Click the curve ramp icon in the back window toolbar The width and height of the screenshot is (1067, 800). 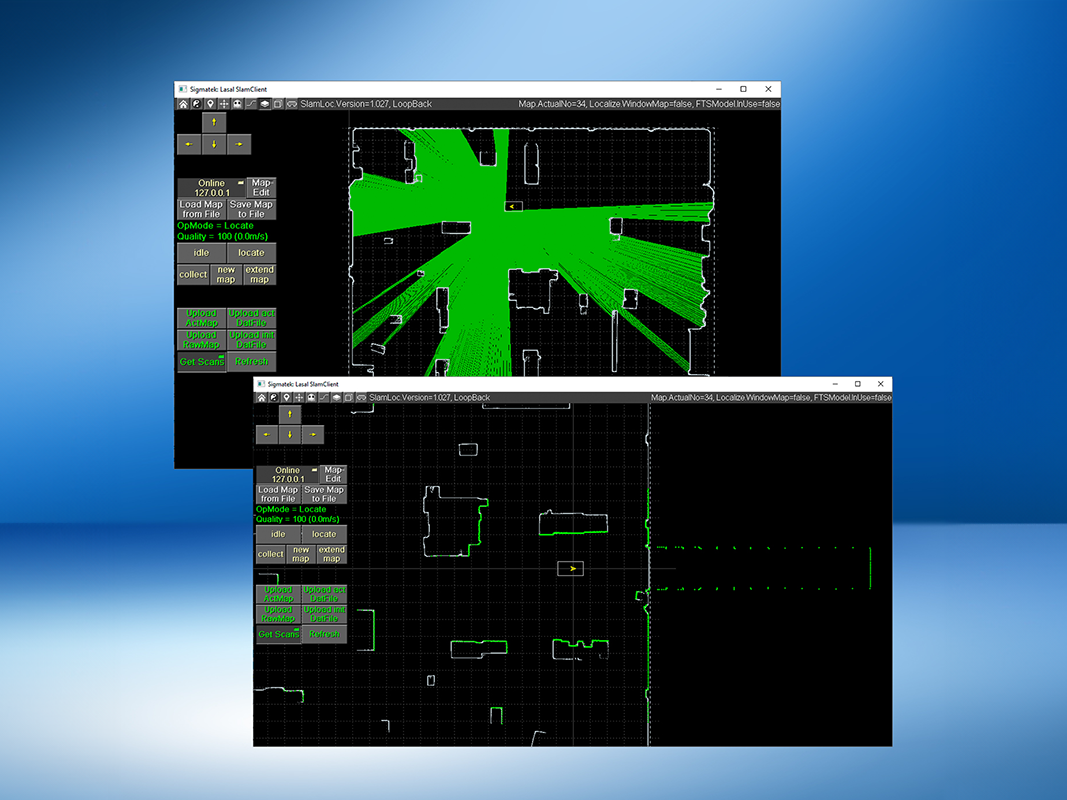pyautogui.click(x=251, y=104)
